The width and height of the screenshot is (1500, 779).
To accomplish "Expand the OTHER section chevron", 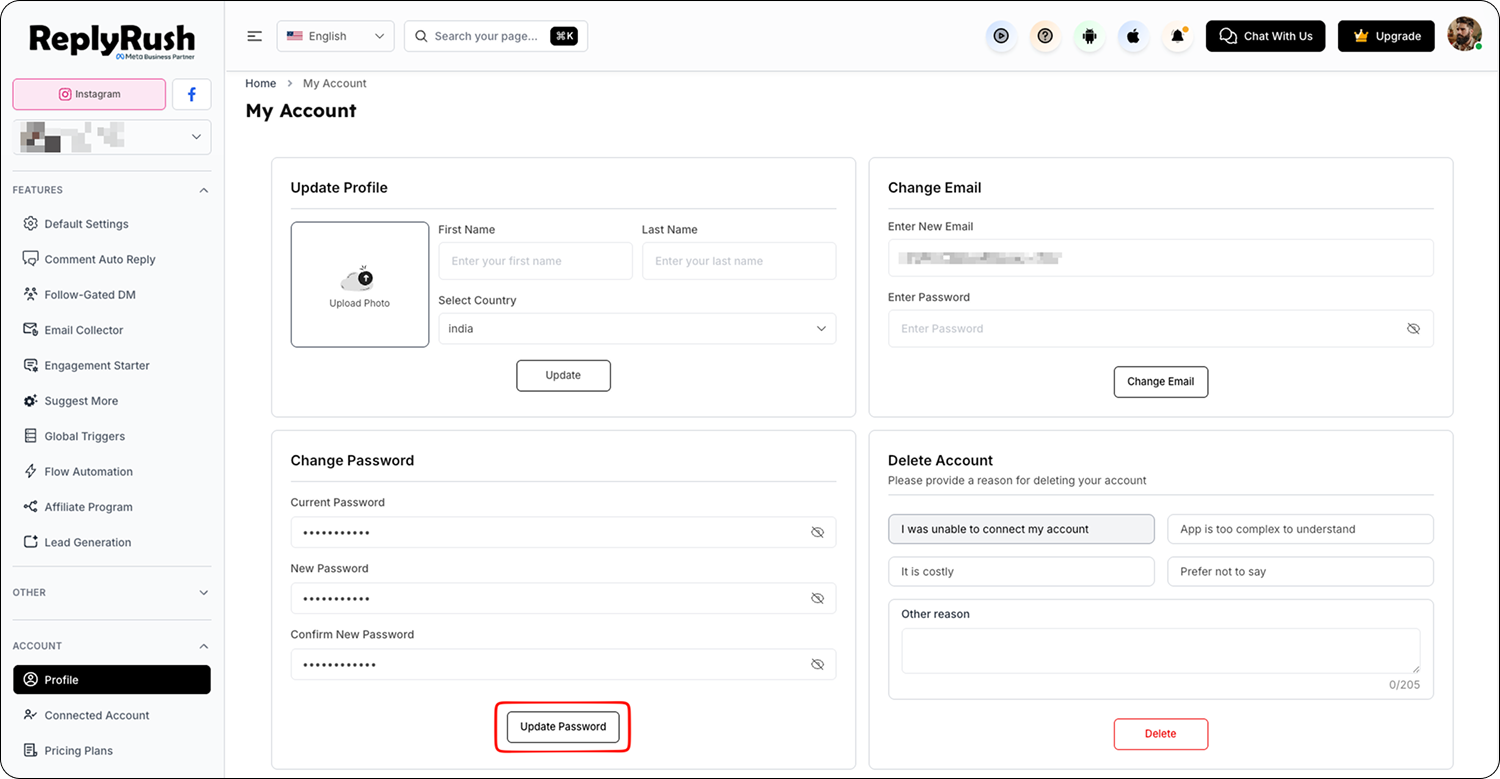I will [x=204, y=592].
